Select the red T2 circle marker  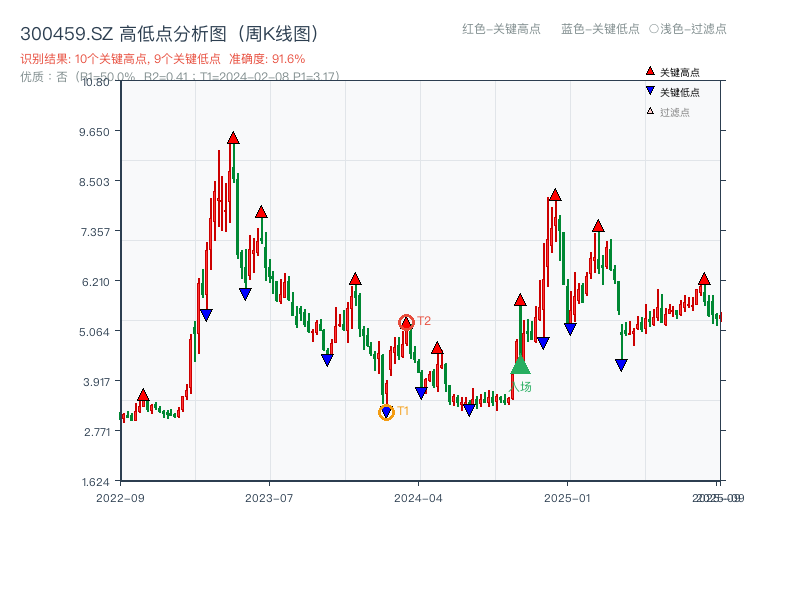[406, 321]
